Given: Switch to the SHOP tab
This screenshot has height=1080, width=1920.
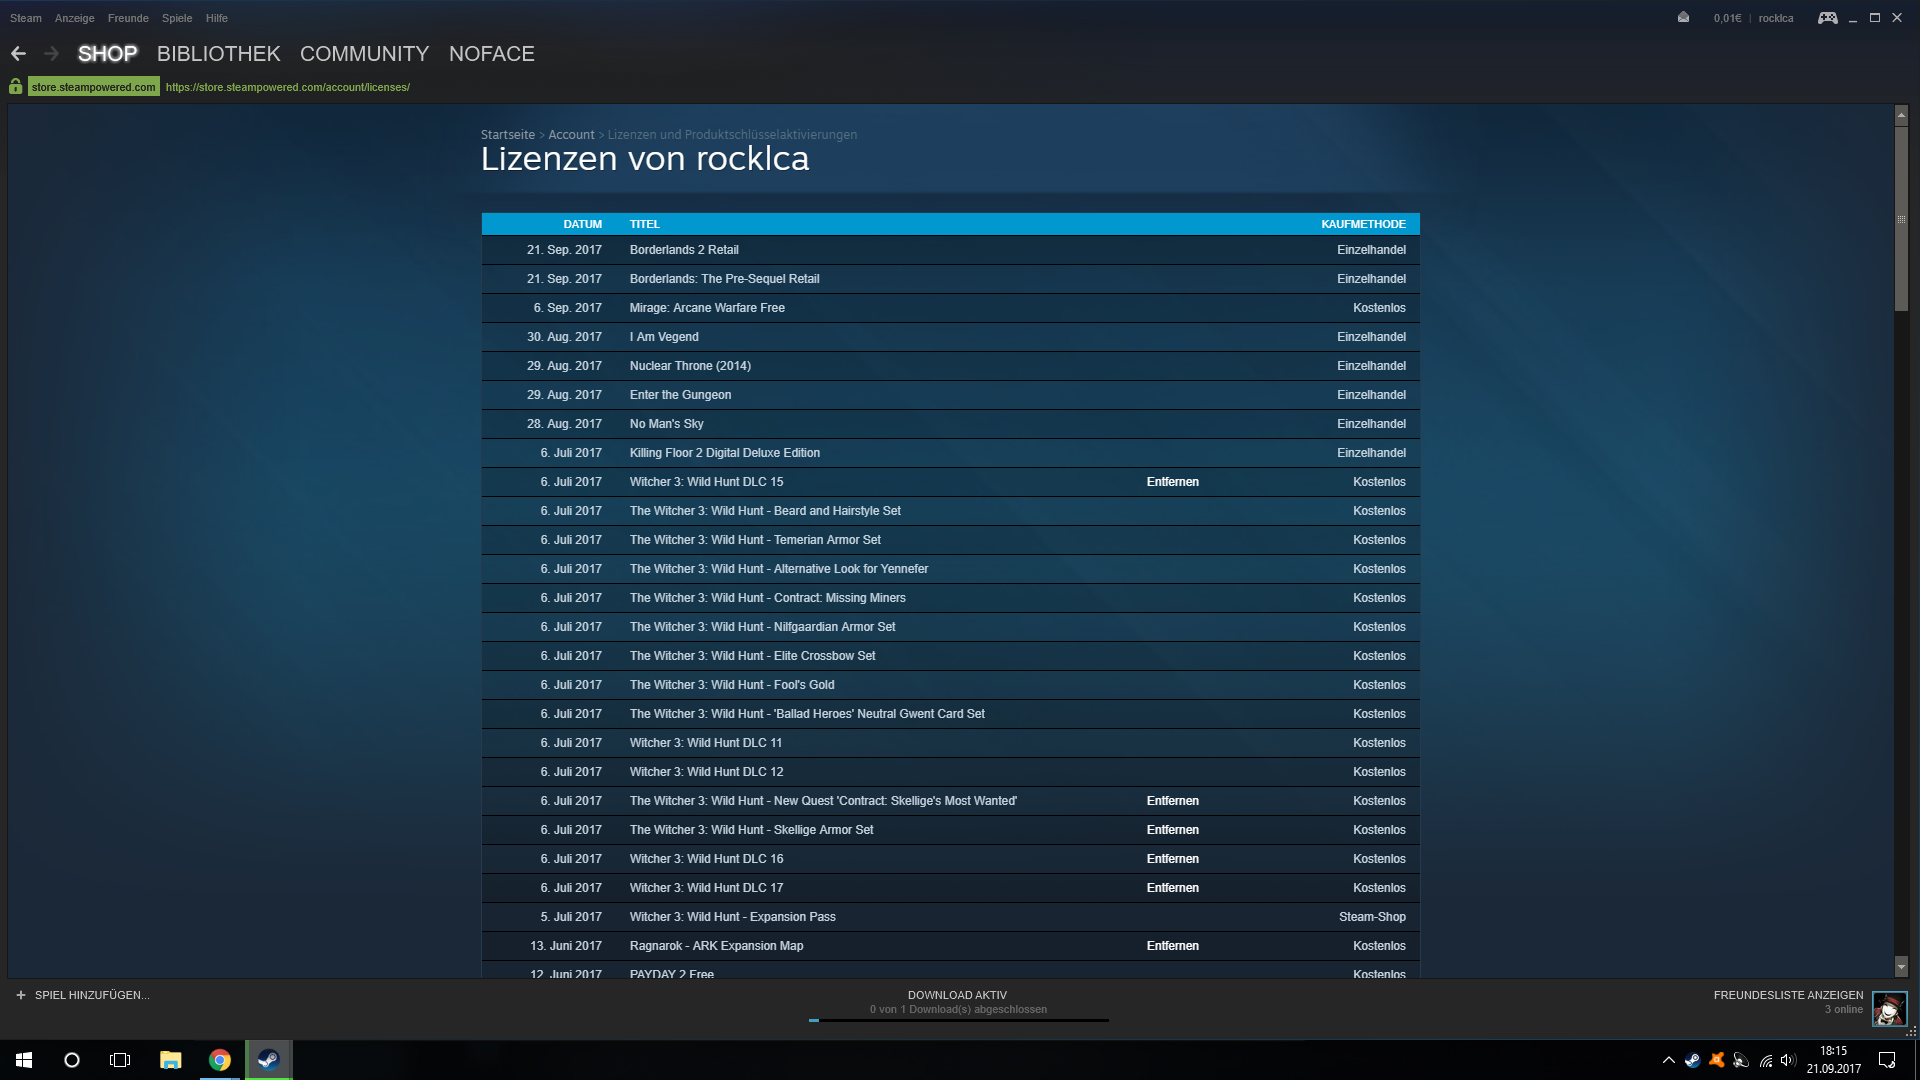Looking at the screenshot, I should coord(108,54).
